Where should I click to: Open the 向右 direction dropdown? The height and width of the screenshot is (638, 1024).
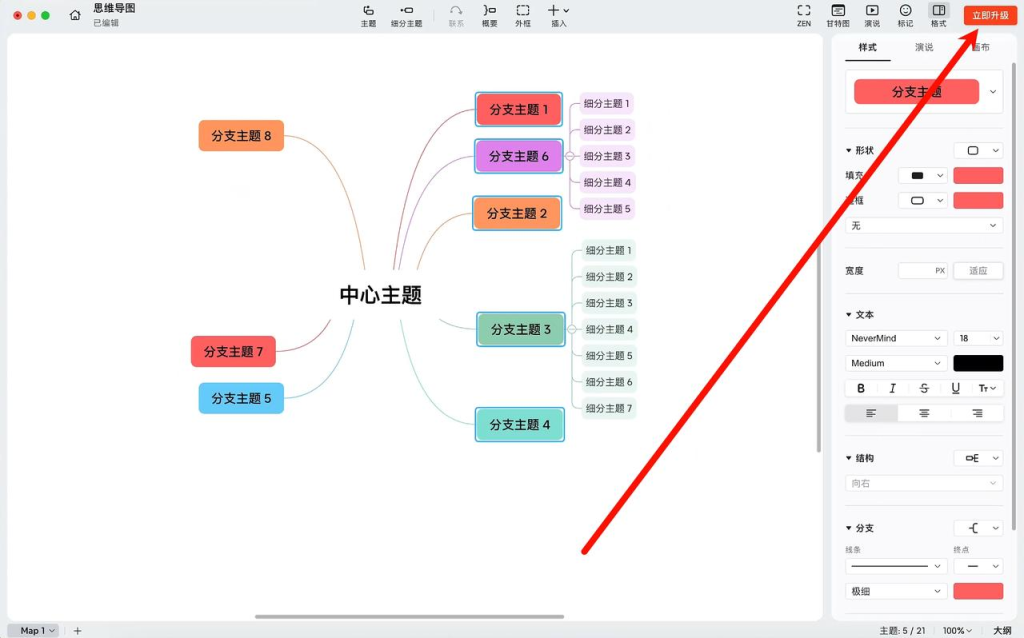pyautogui.click(x=923, y=483)
